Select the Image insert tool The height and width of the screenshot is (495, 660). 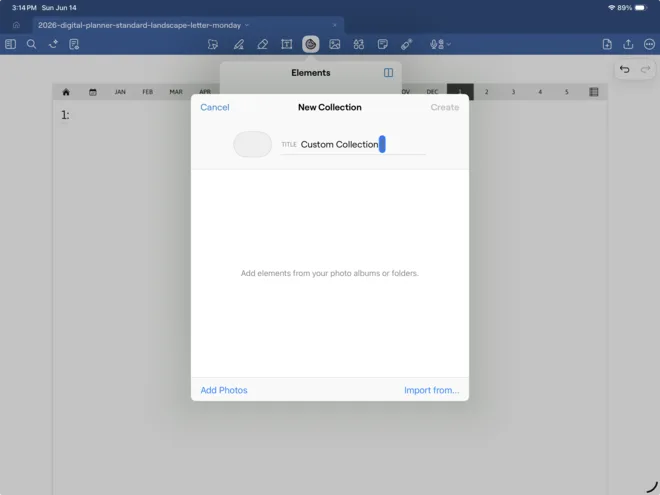[x=335, y=44]
